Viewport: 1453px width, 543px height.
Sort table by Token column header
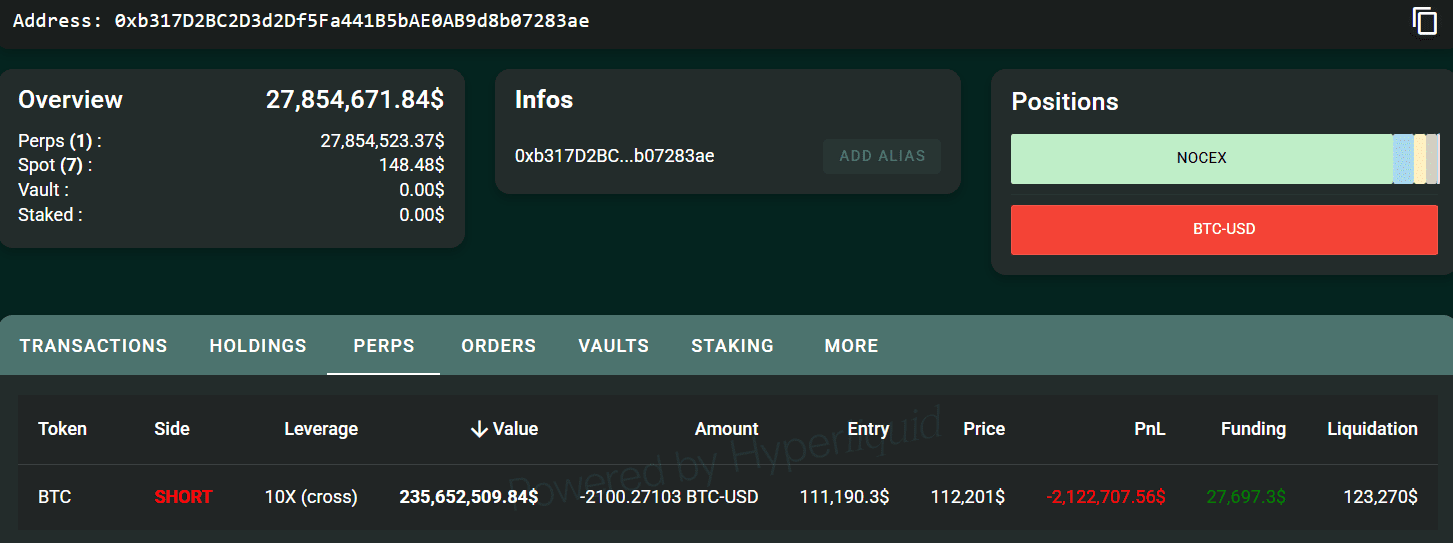tap(63, 429)
